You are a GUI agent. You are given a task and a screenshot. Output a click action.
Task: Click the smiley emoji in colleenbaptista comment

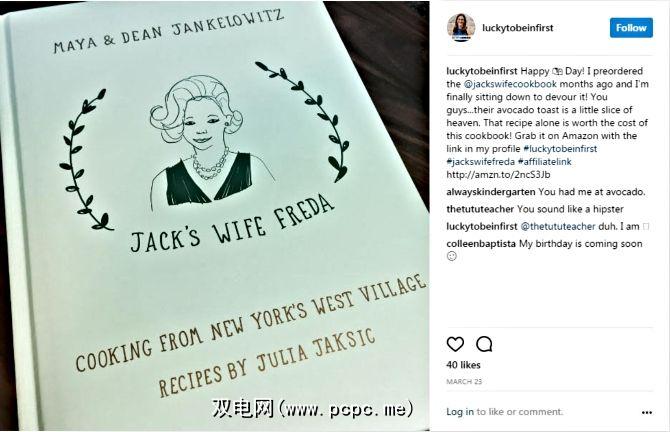pos(452,256)
